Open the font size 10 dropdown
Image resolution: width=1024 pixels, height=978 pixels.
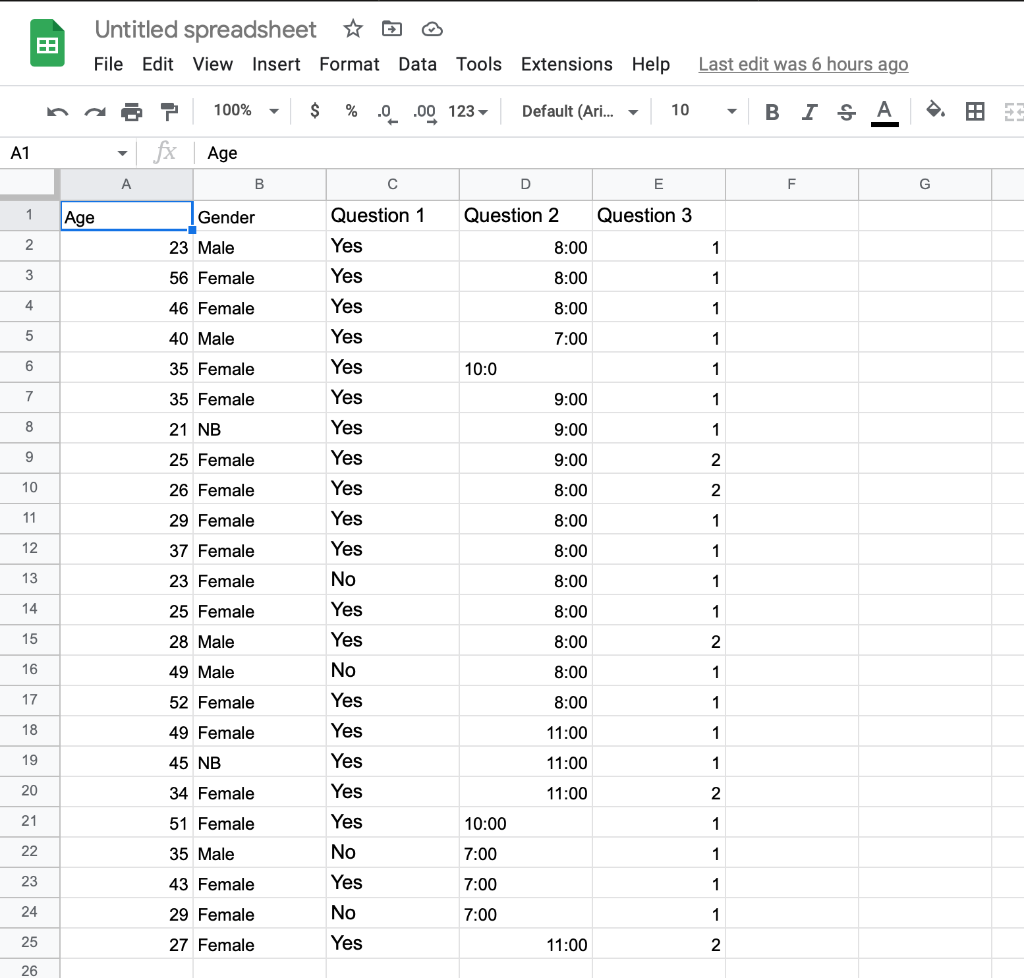tap(703, 111)
